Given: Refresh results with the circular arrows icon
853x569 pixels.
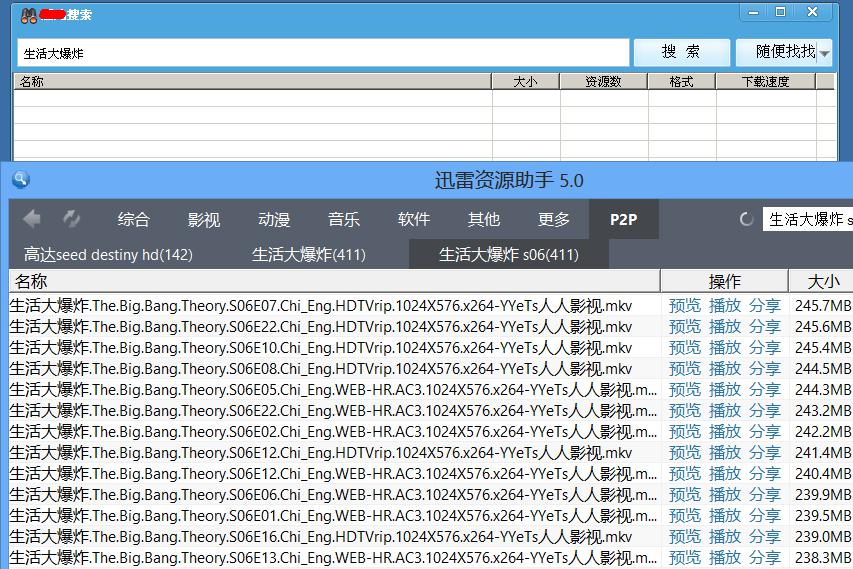Looking at the screenshot, I should pos(72,219).
